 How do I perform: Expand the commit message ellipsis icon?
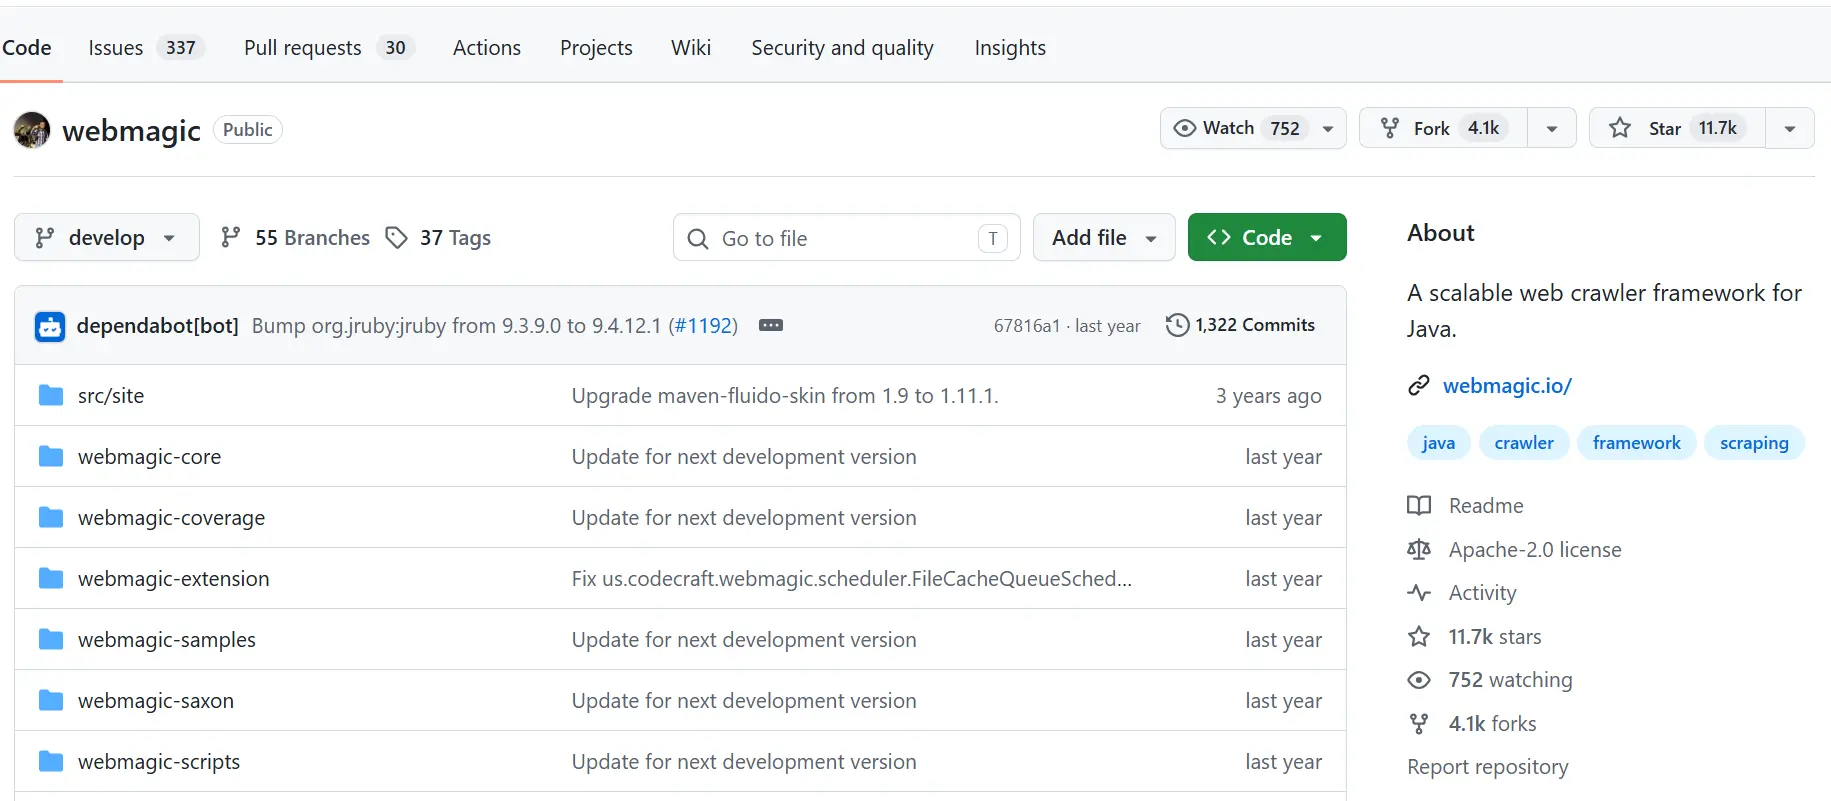tap(771, 325)
